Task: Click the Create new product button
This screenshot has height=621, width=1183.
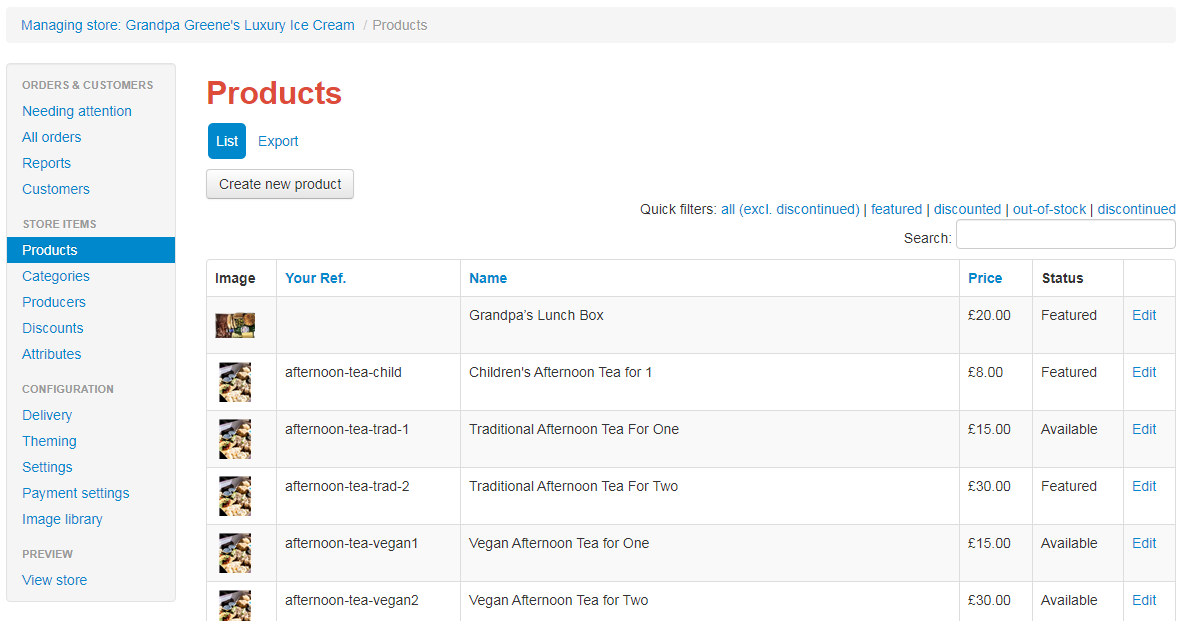Action: [x=280, y=184]
